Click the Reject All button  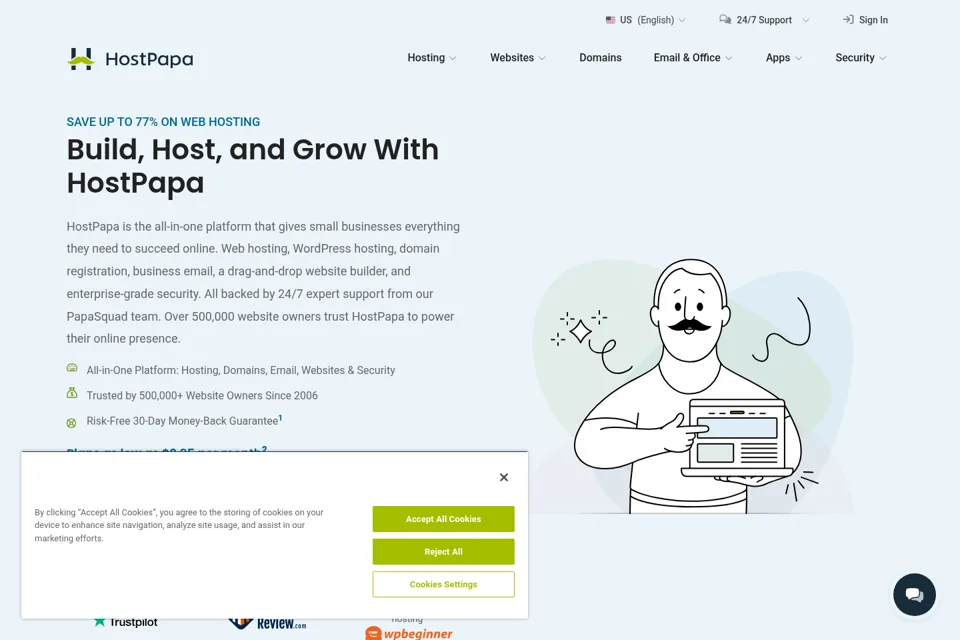point(443,552)
